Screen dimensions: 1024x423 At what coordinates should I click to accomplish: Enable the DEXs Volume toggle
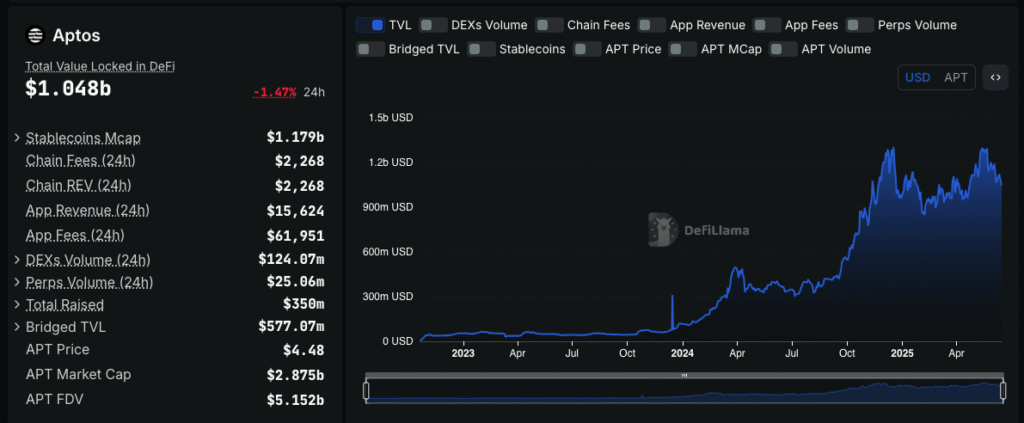click(x=434, y=24)
